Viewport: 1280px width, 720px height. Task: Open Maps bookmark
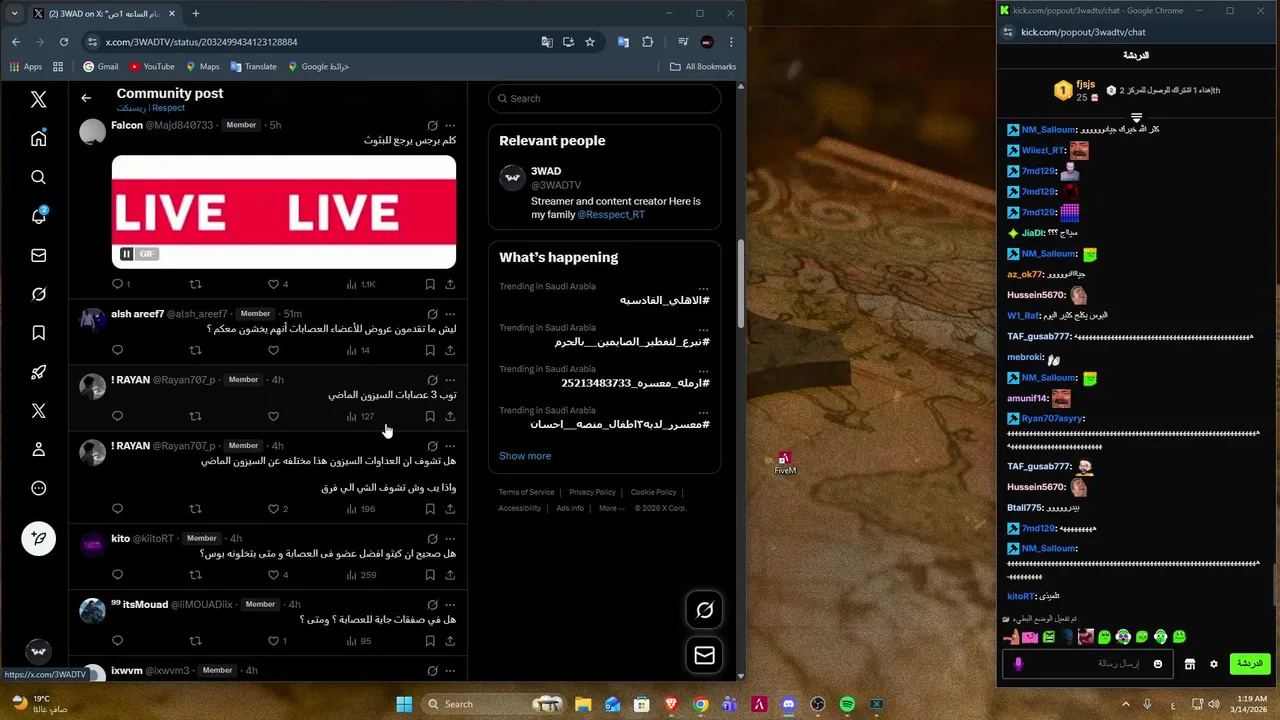201,67
